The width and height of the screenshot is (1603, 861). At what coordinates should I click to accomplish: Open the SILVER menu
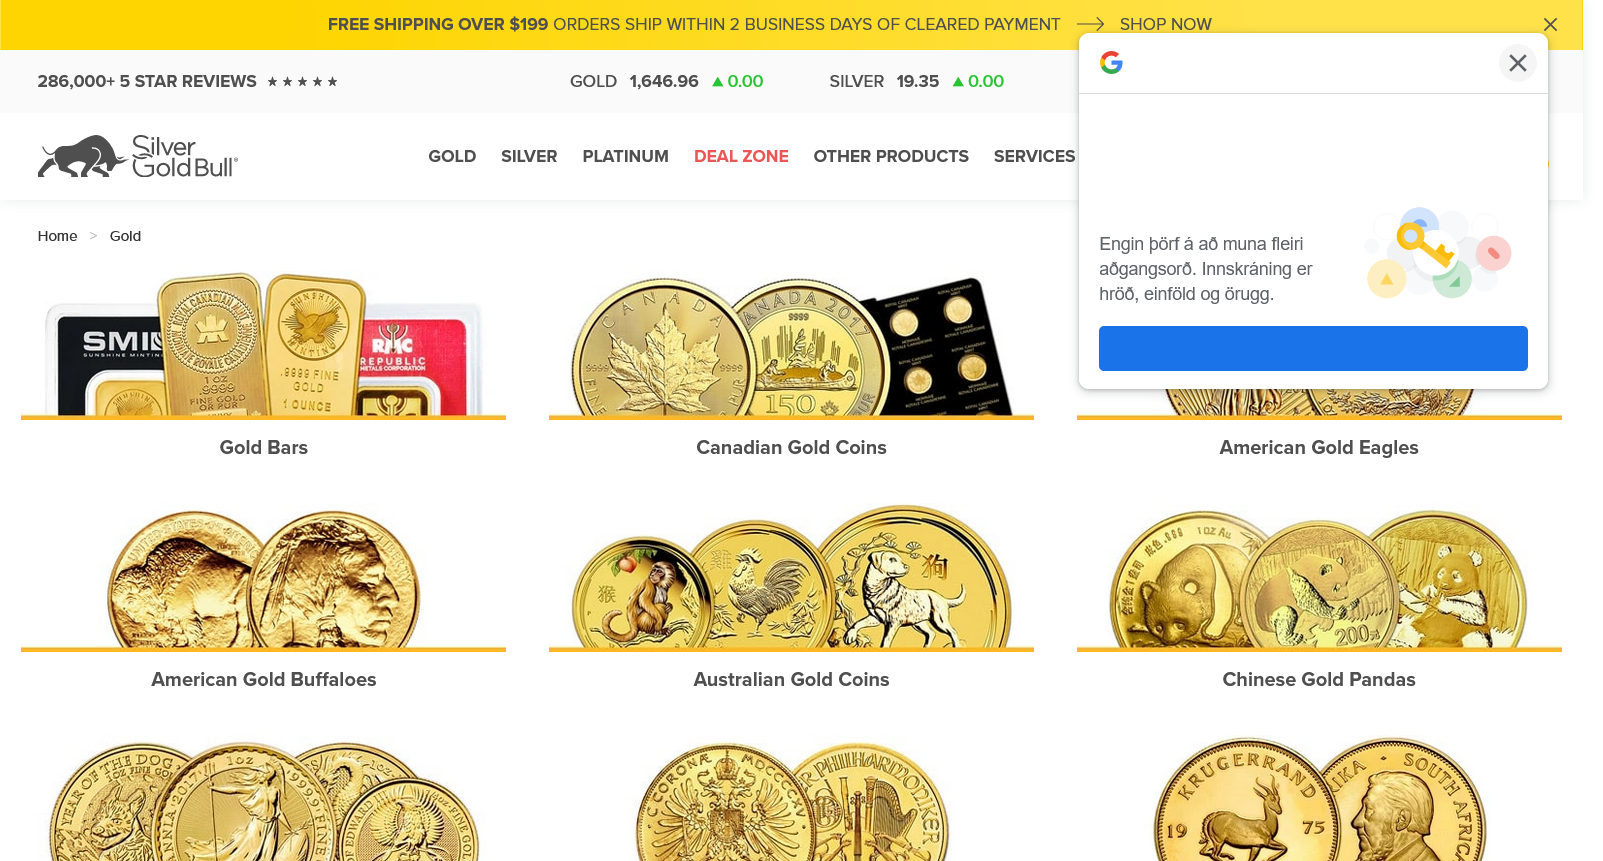[529, 156]
